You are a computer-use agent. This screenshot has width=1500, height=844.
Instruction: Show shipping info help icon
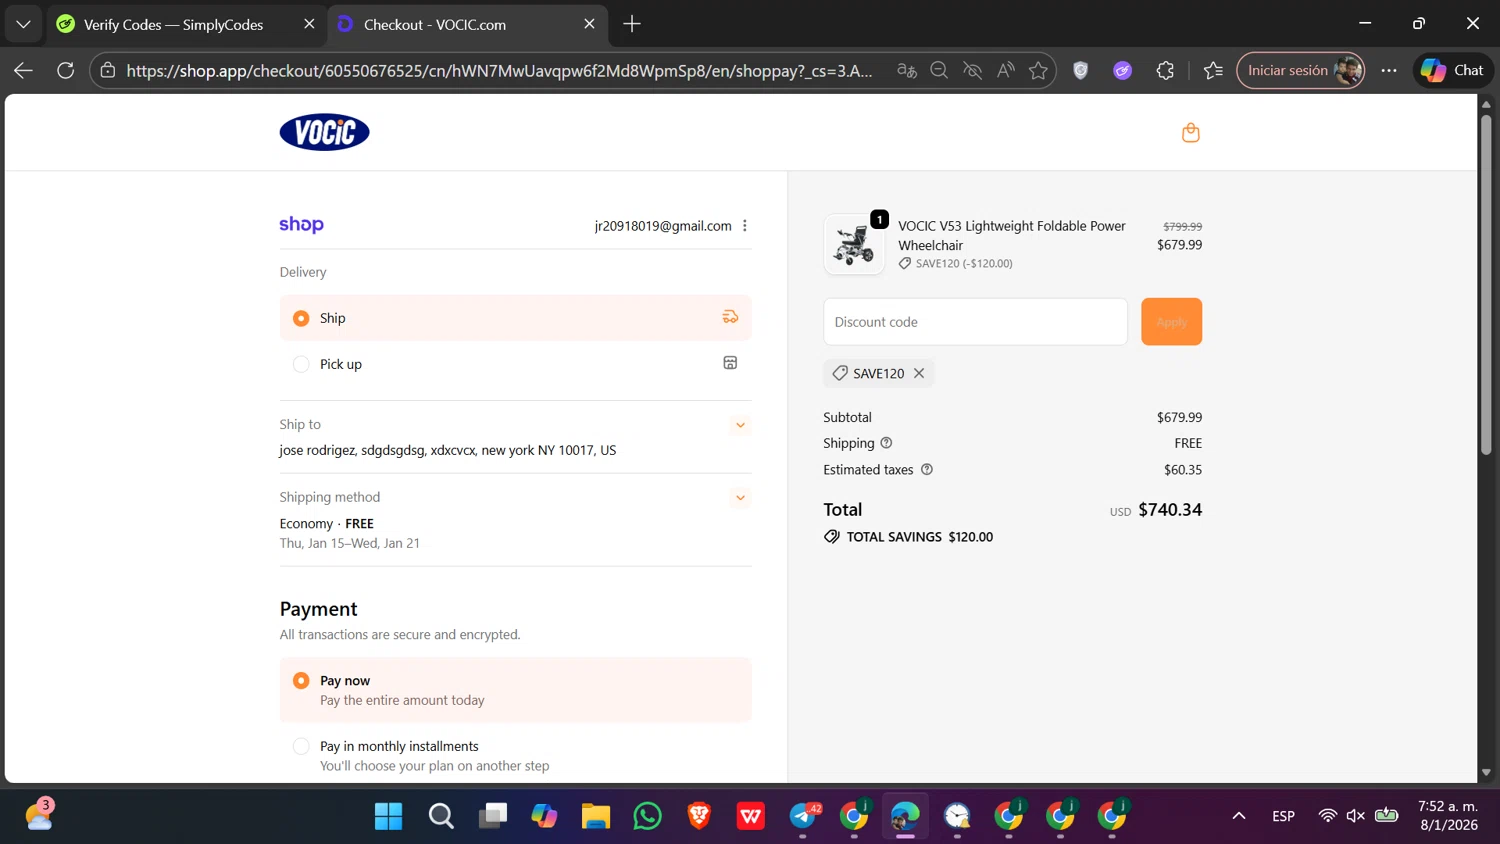click(x=886, y=443)
